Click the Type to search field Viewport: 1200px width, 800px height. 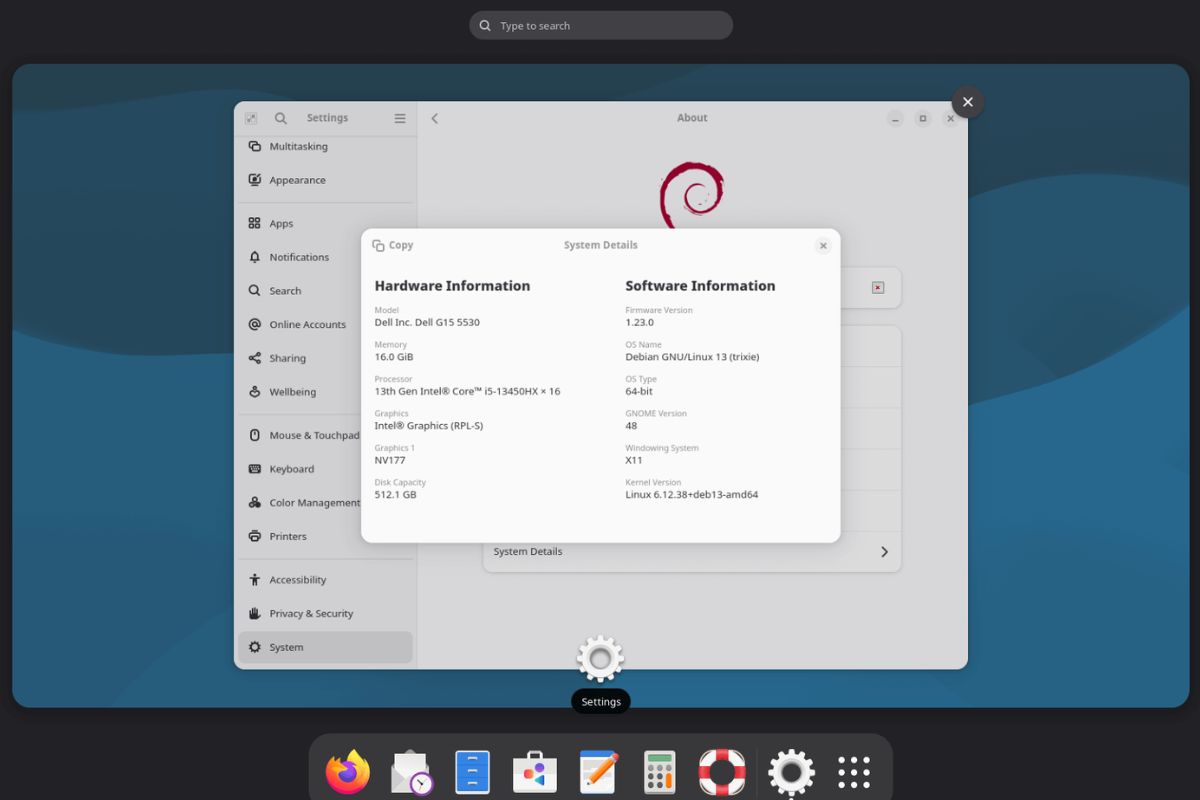(x=601, y=25)
